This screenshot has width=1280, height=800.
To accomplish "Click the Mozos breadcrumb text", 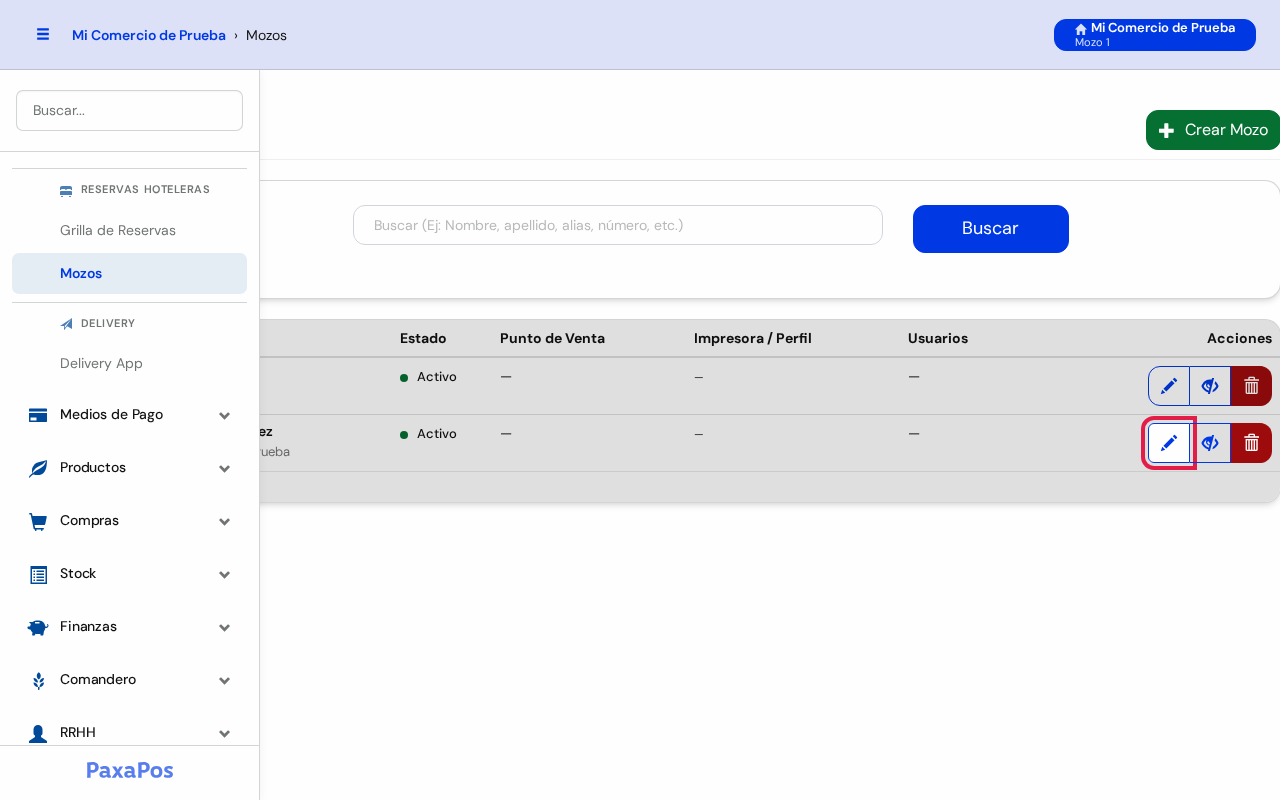I will click(x=266, y=35).
